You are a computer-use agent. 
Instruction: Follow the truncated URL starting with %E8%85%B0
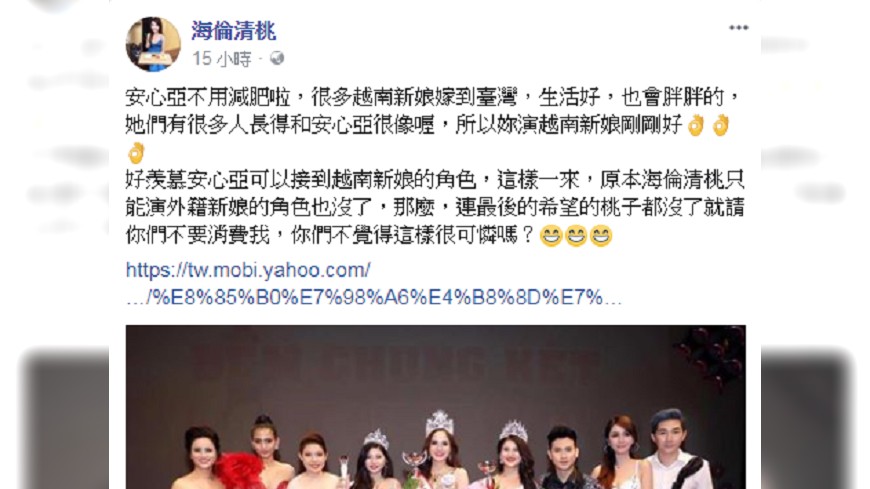pyautogui.click(x=374, y=298)
